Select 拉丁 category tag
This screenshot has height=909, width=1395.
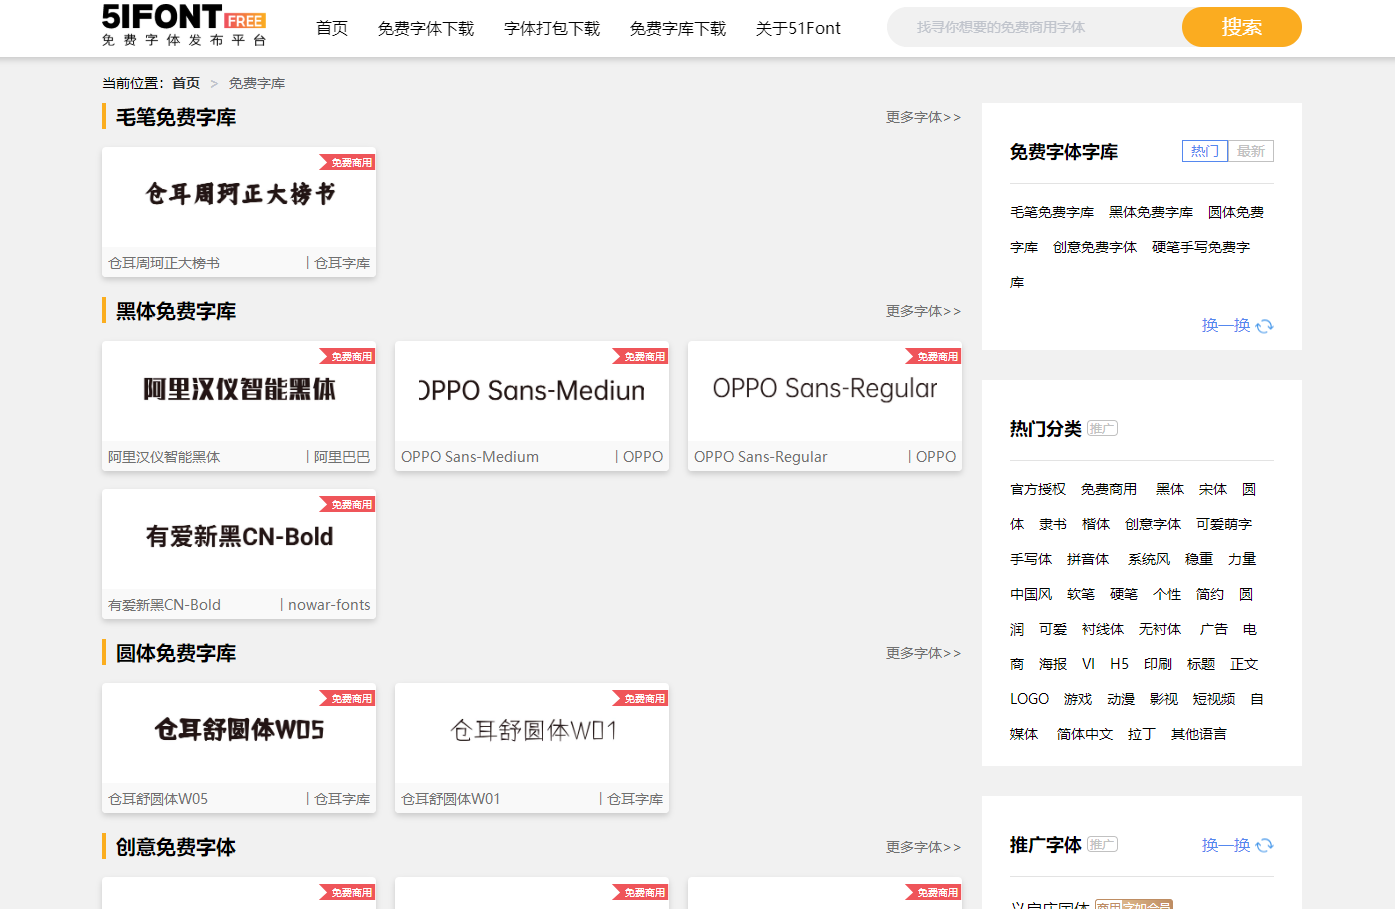[x=1142, y=734]
